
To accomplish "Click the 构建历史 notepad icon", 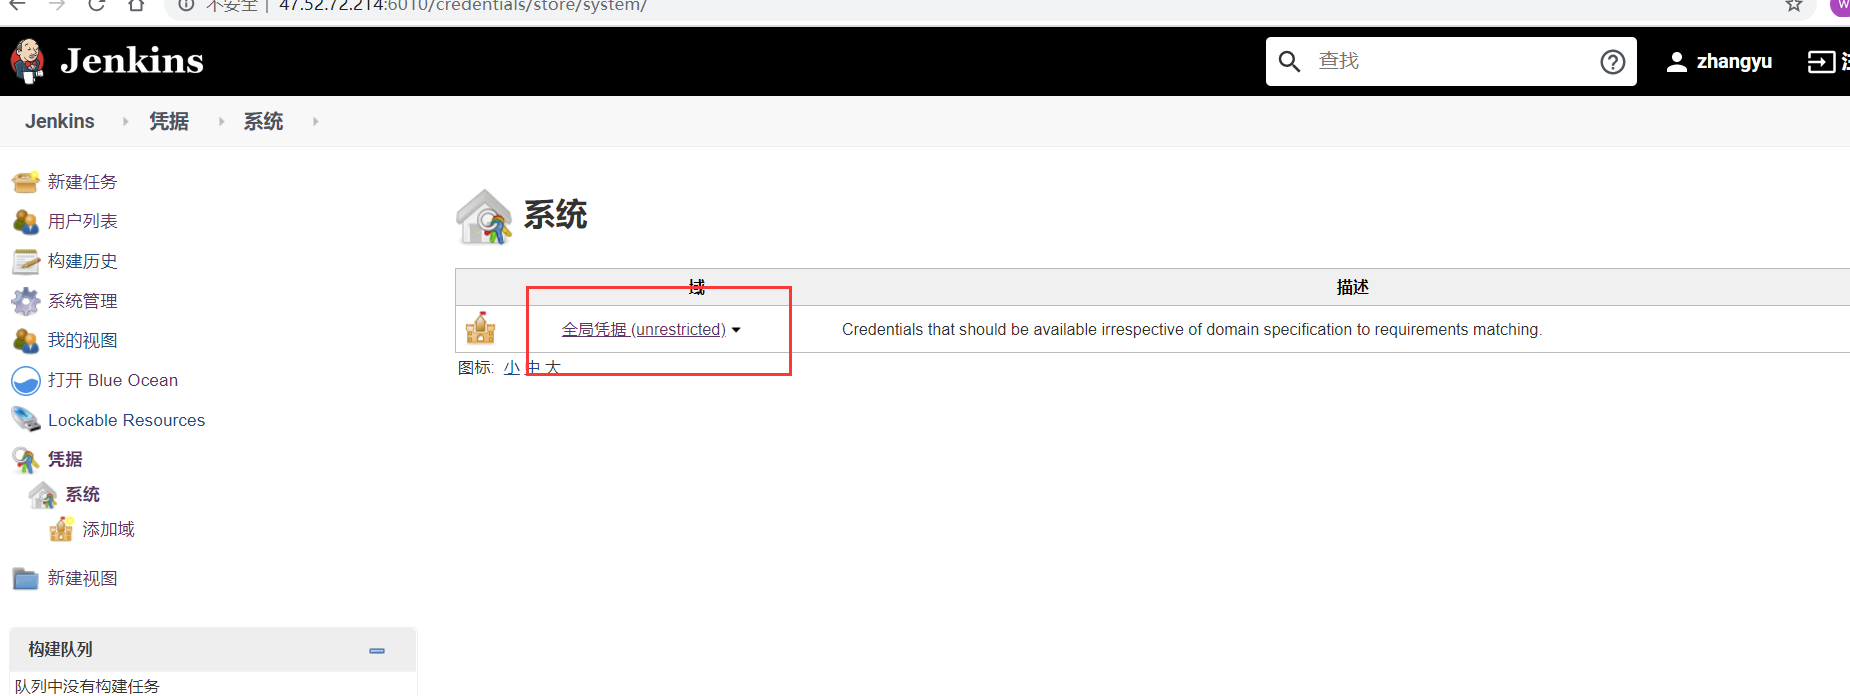I will (25, 261).
